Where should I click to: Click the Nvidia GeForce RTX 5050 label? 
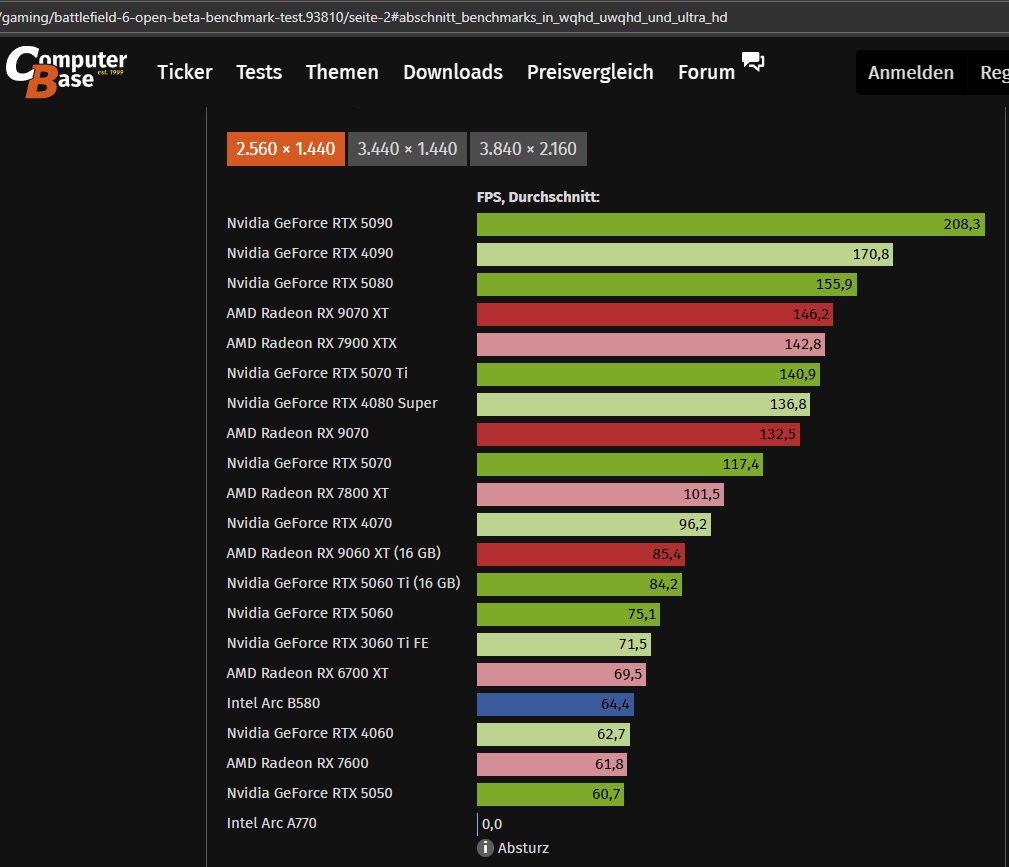coord(310,793)
